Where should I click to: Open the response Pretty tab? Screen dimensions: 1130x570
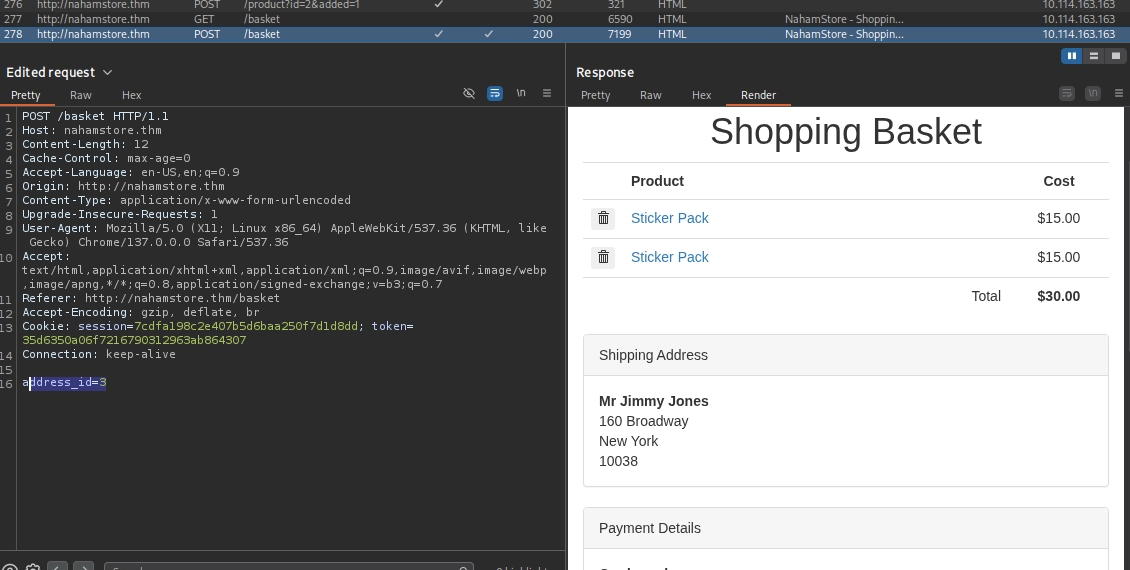click(595, 95)
